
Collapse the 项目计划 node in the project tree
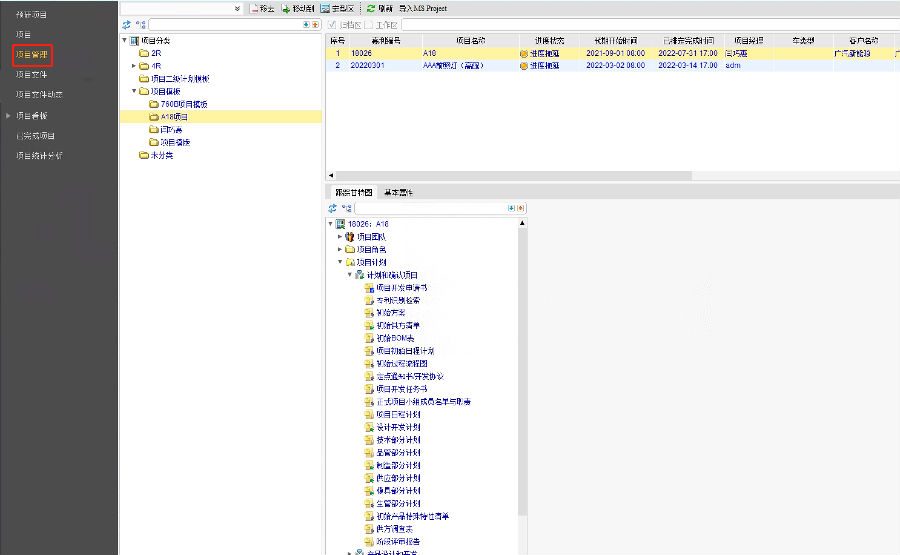tap(340, 262)
